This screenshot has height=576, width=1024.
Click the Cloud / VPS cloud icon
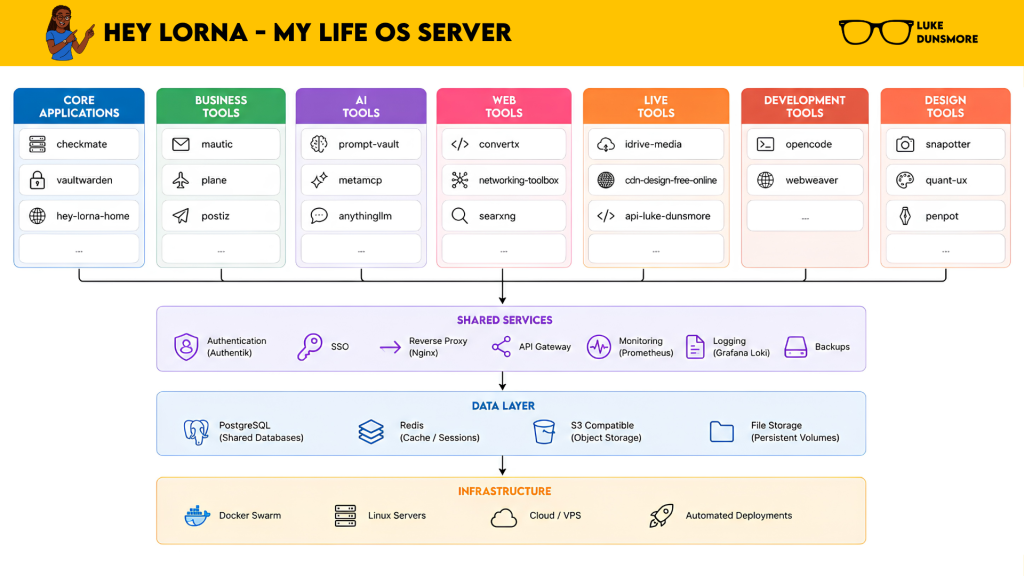coord(504,518)
